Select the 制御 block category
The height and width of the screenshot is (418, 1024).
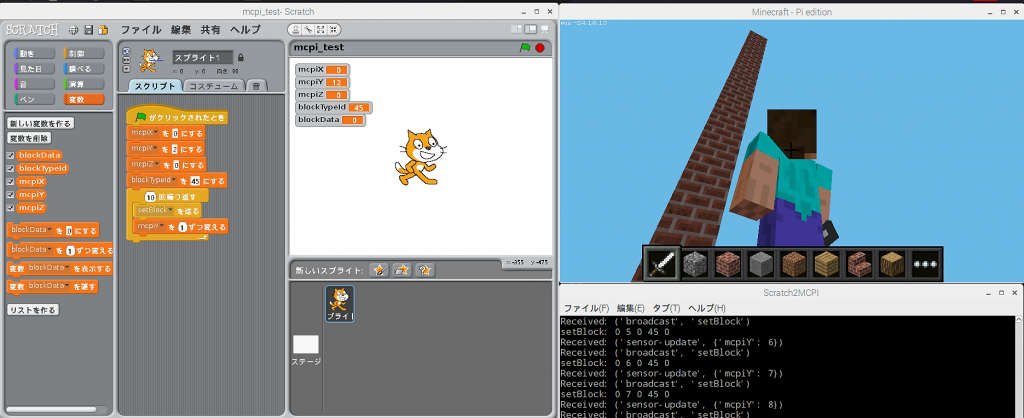[84, 53]
